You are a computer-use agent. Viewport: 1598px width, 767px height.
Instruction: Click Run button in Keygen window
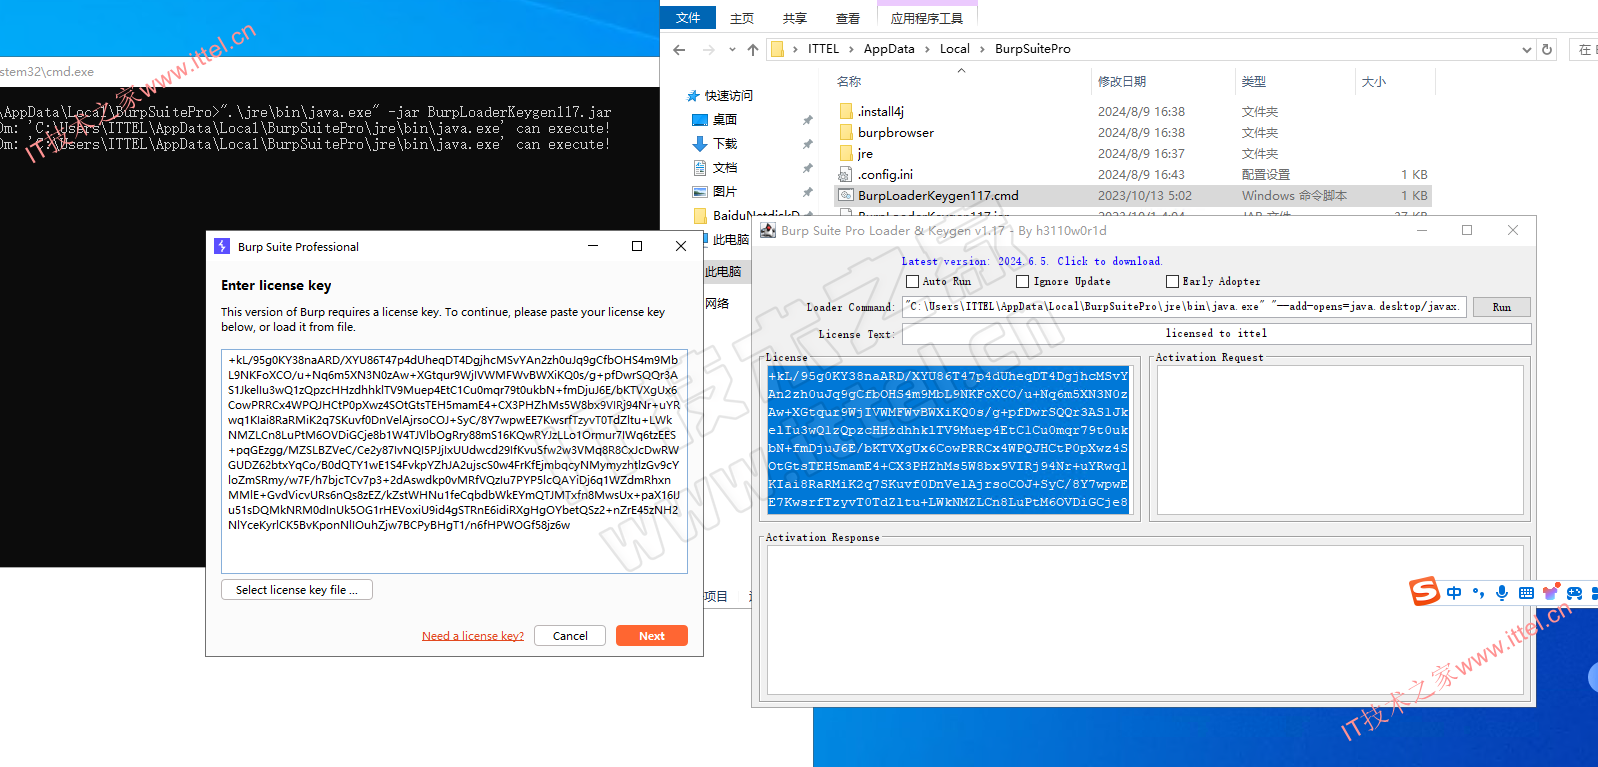pyautogui.click(x=1502, y=307)
